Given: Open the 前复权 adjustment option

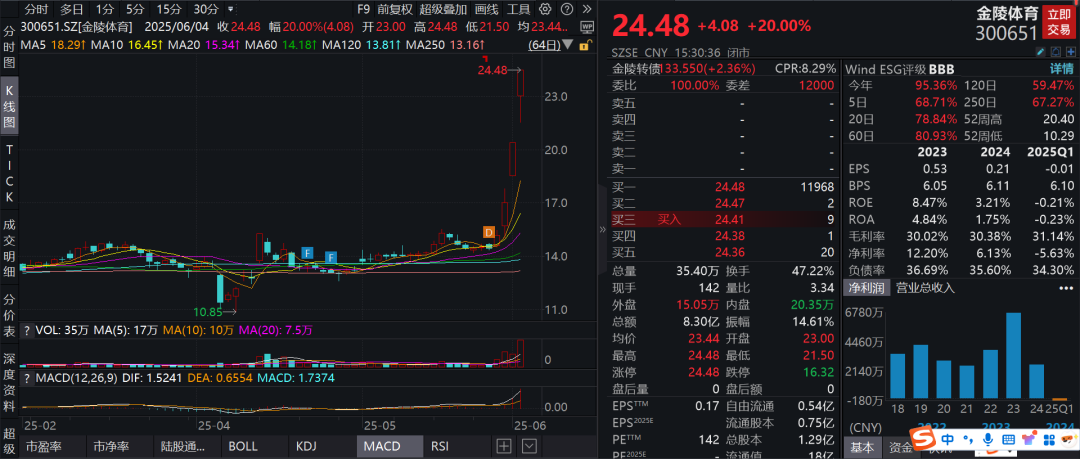Looking at the screenshot, I should [x=395, y=9].
